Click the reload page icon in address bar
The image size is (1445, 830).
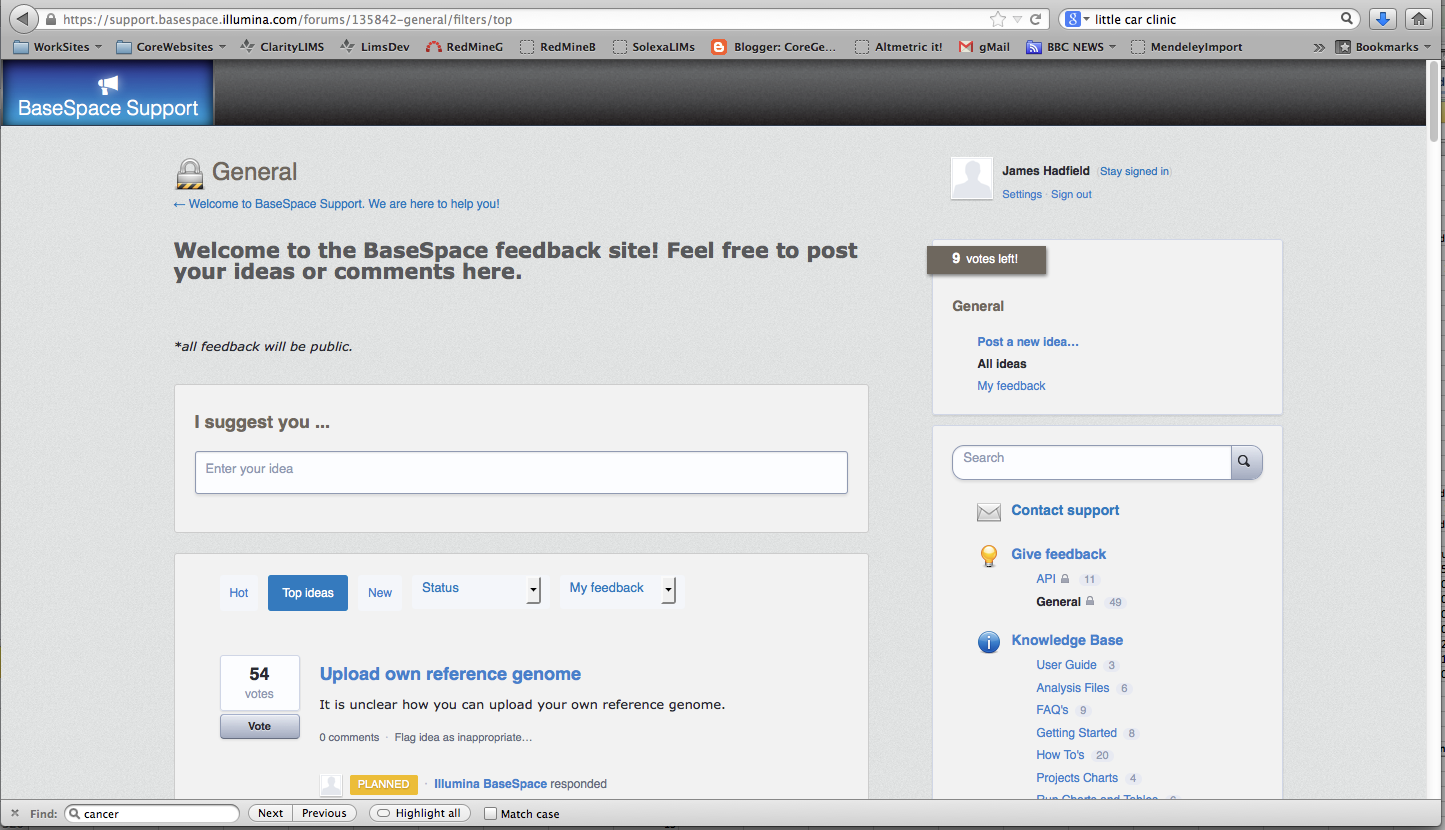pyautogui.click(x=1035, y=19)
